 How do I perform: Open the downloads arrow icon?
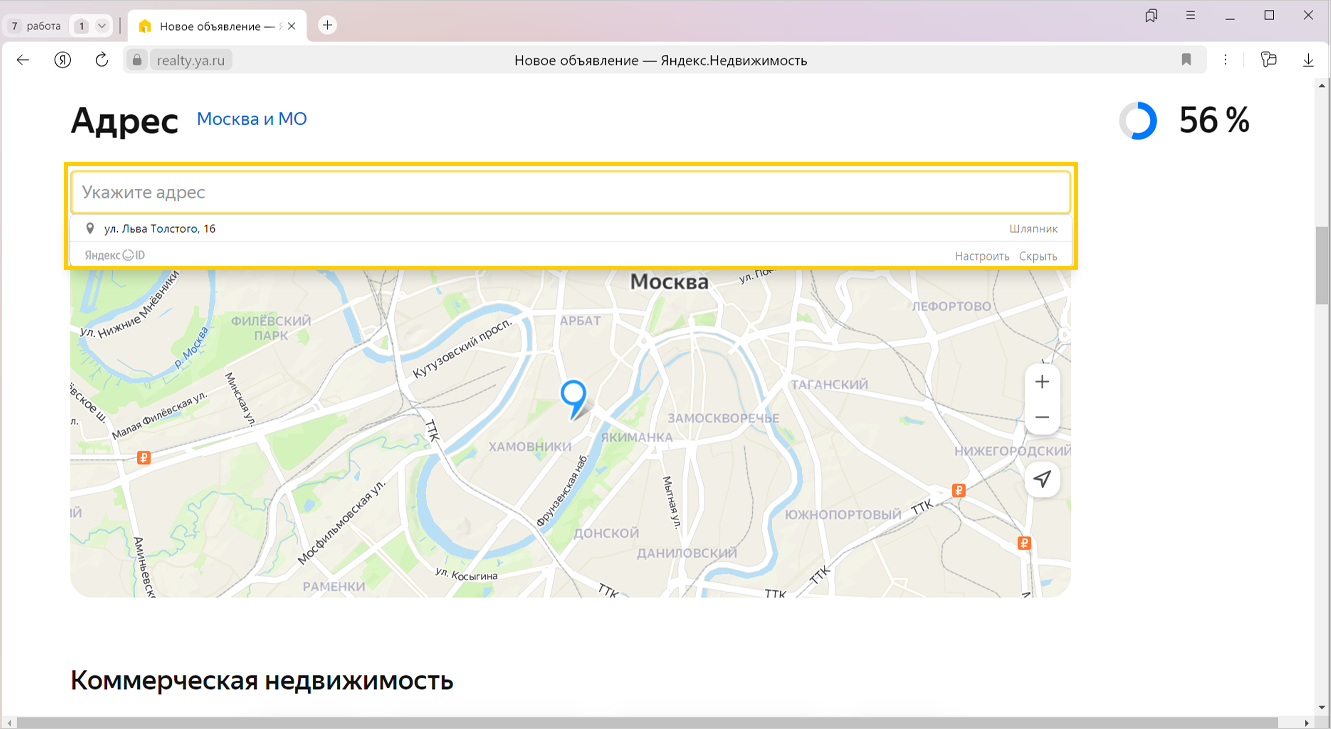pyautogui.click(x=1308, y=60)
